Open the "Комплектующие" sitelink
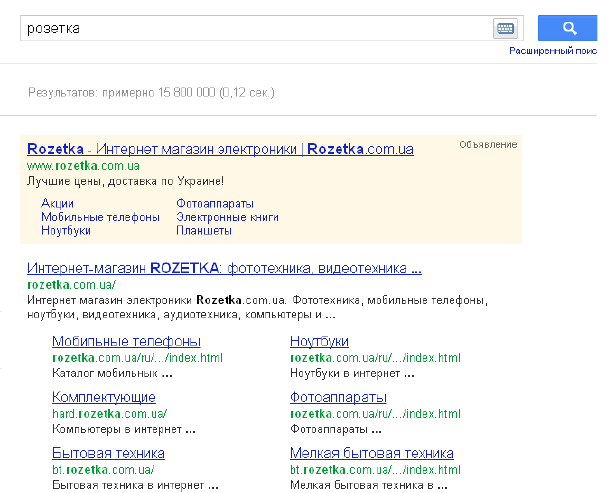This screenshot has width=614, height=493. coord(104,397)
